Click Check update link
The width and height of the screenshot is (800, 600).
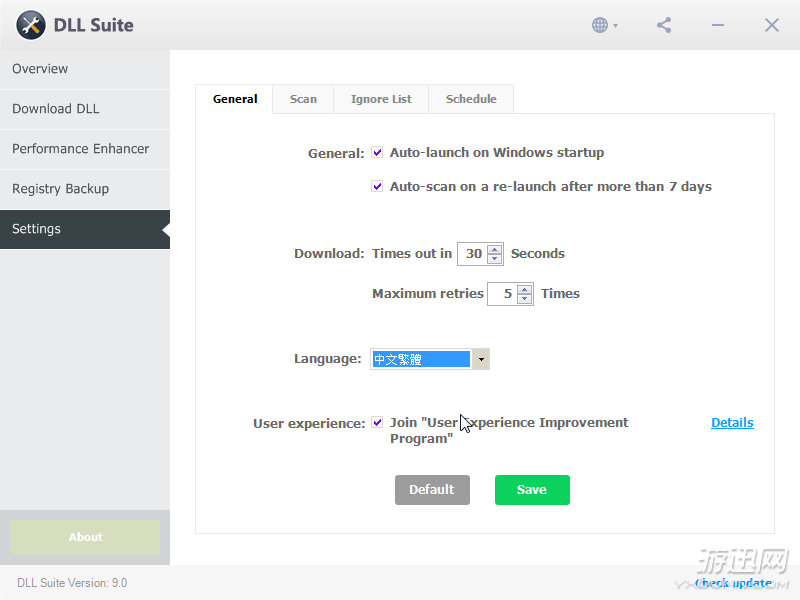coord(733,583)
